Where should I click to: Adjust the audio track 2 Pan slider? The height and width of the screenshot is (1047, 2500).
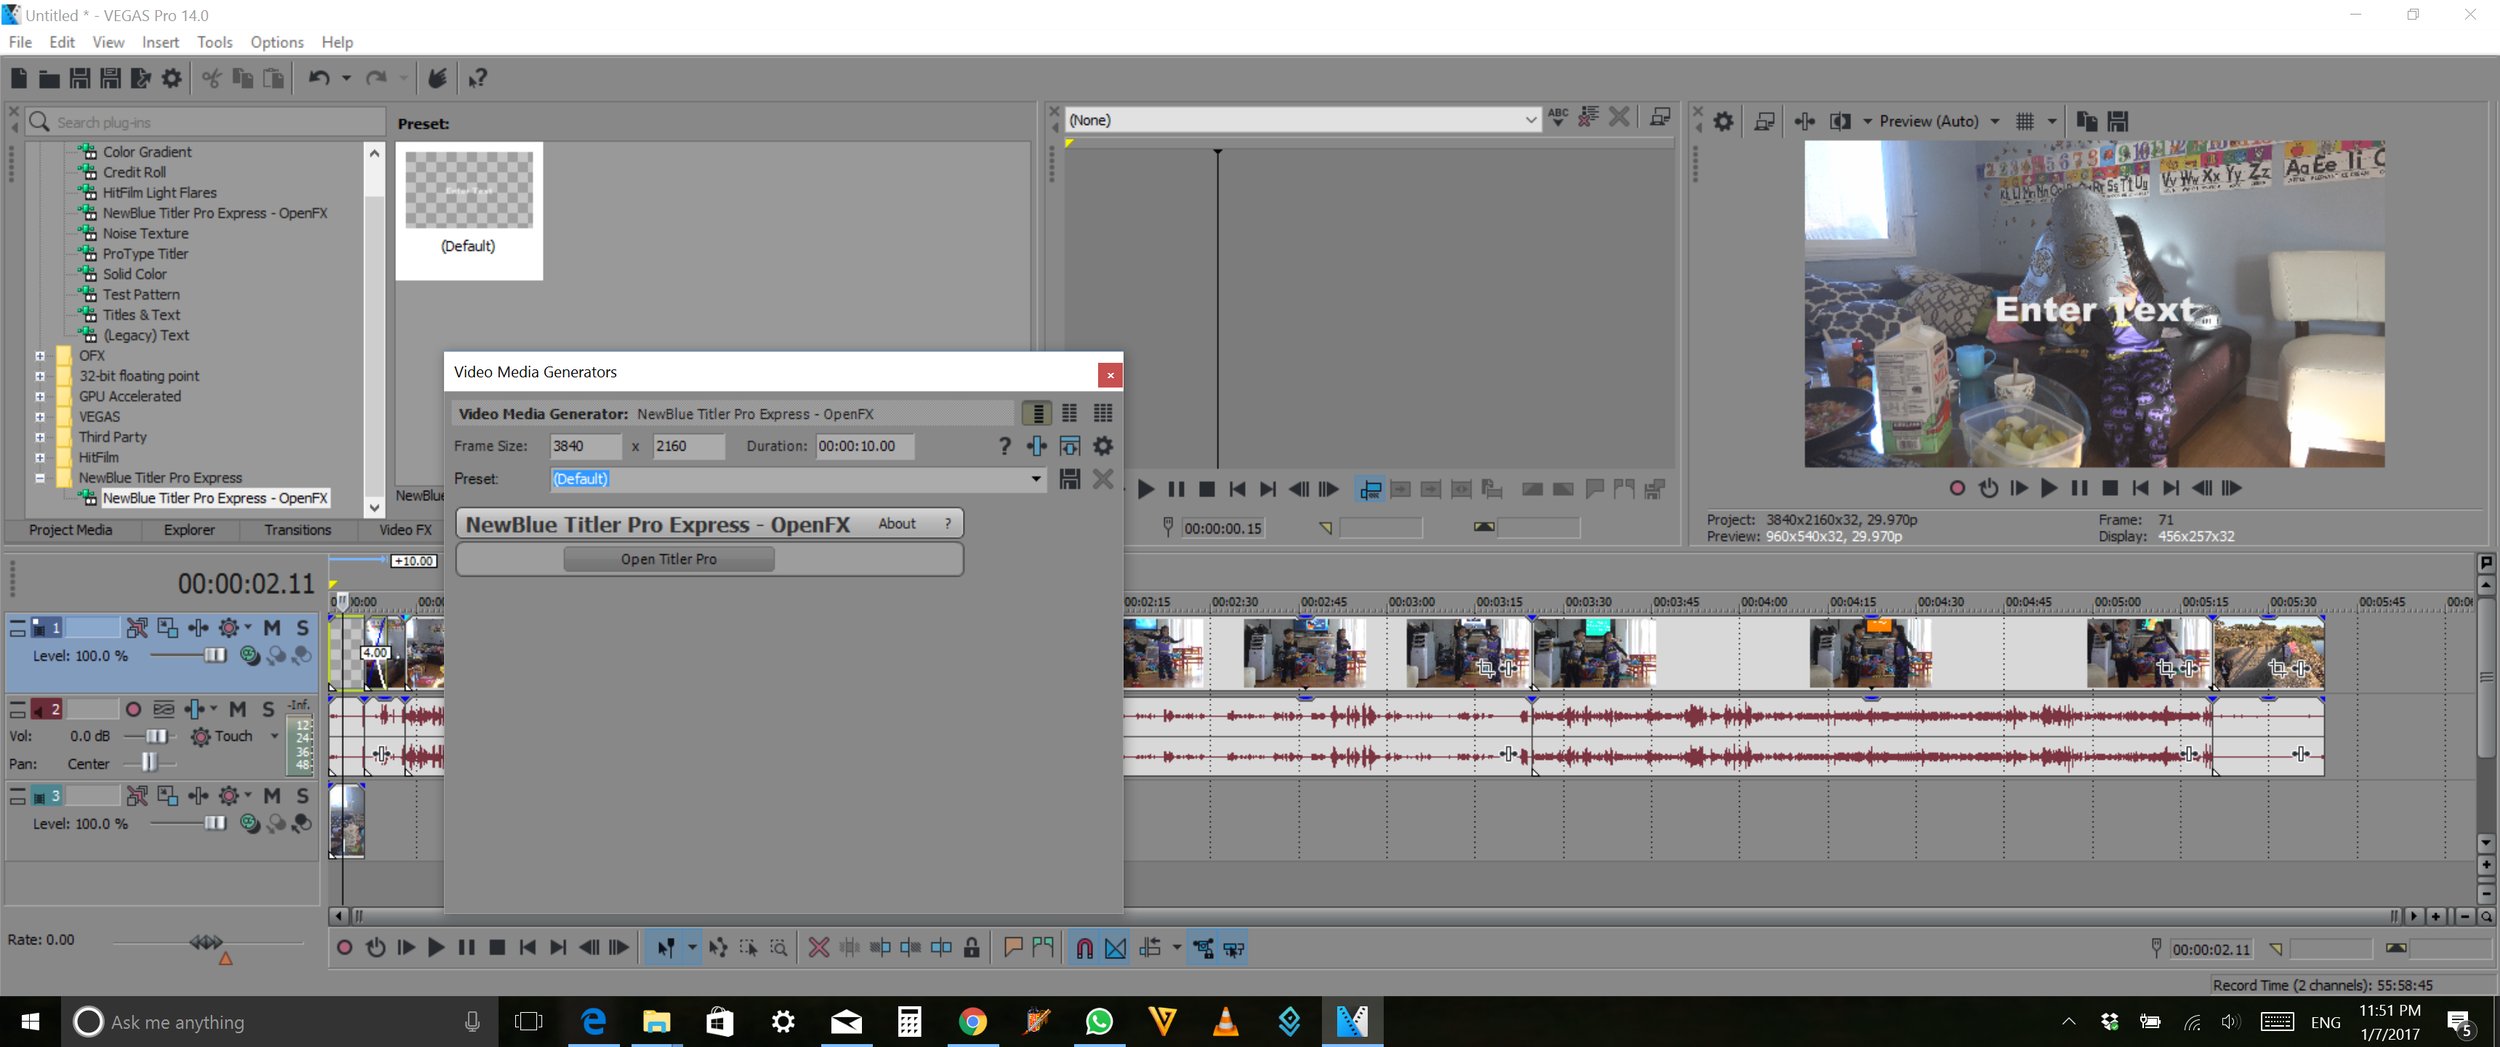coord(149,763)
